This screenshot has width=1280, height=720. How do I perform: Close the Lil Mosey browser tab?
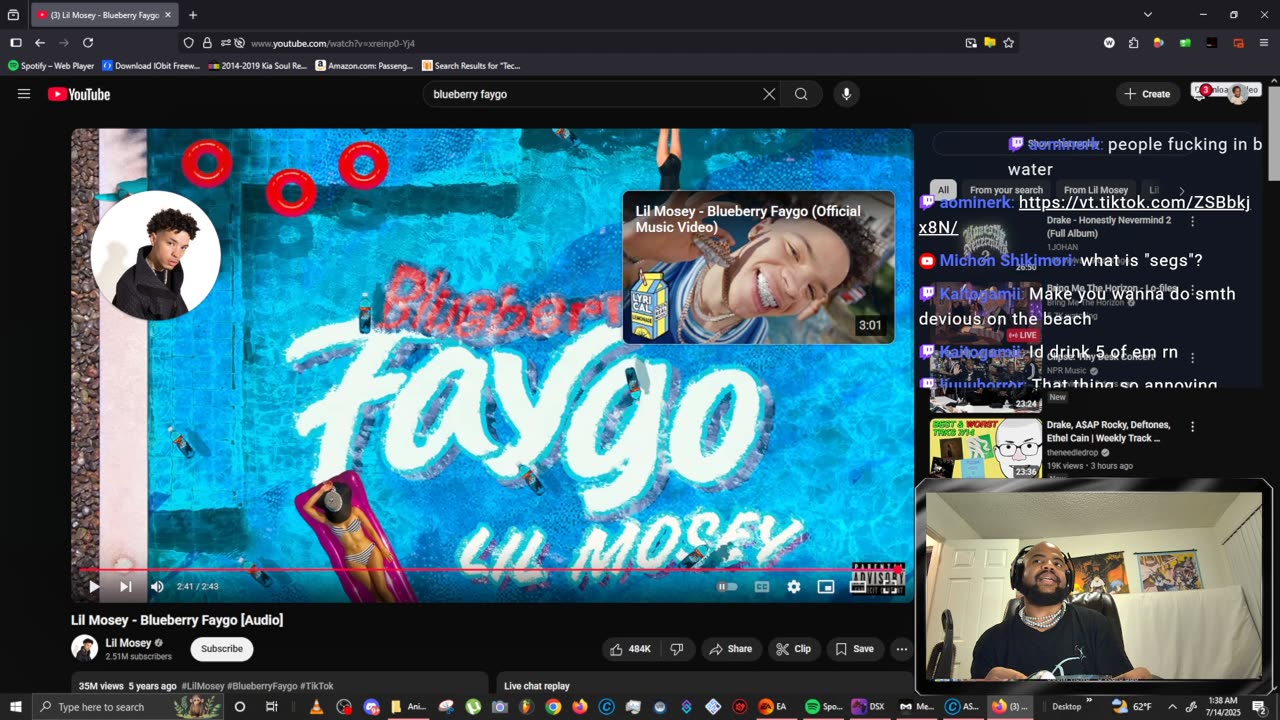click(x=168, y=15)
